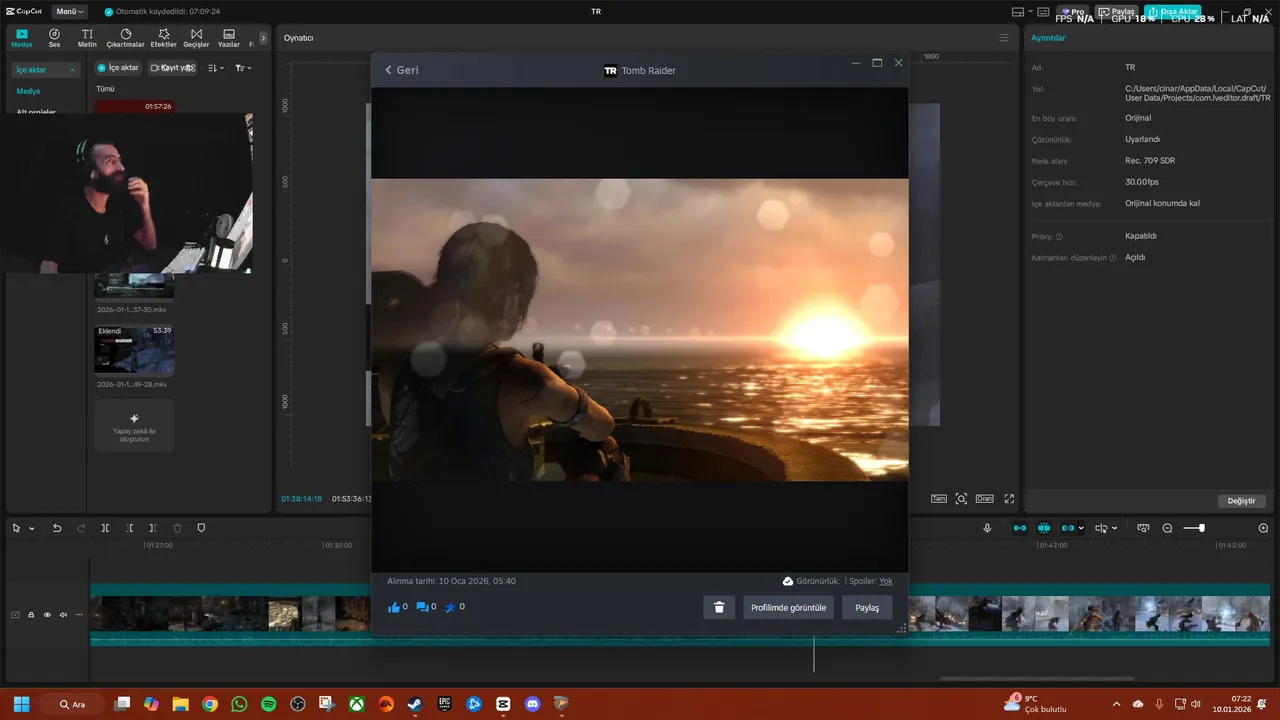Open the CapCut Menü dropdown
The height and width of the screenshot is (720, 1280).
pos(69,11)
